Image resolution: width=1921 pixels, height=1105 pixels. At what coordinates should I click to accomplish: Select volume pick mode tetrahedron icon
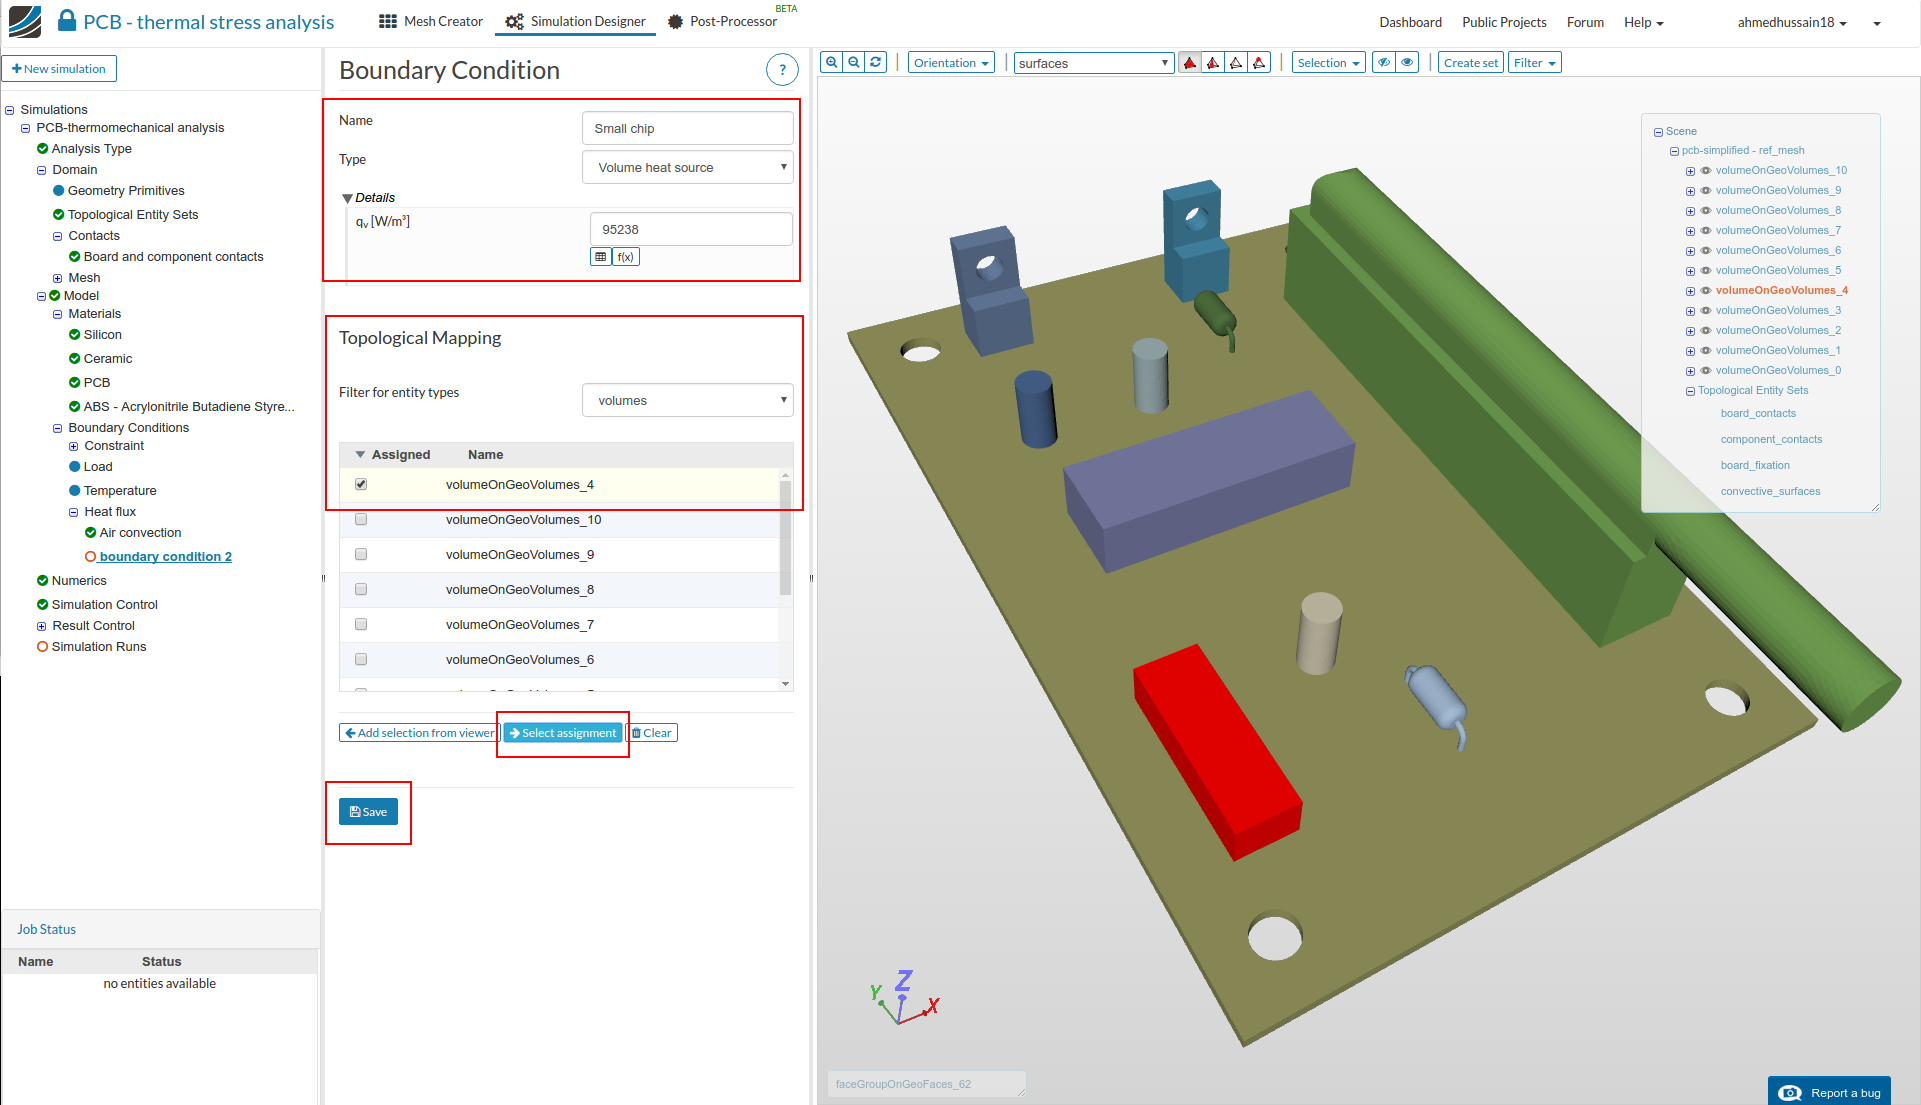pos(1190,63)
